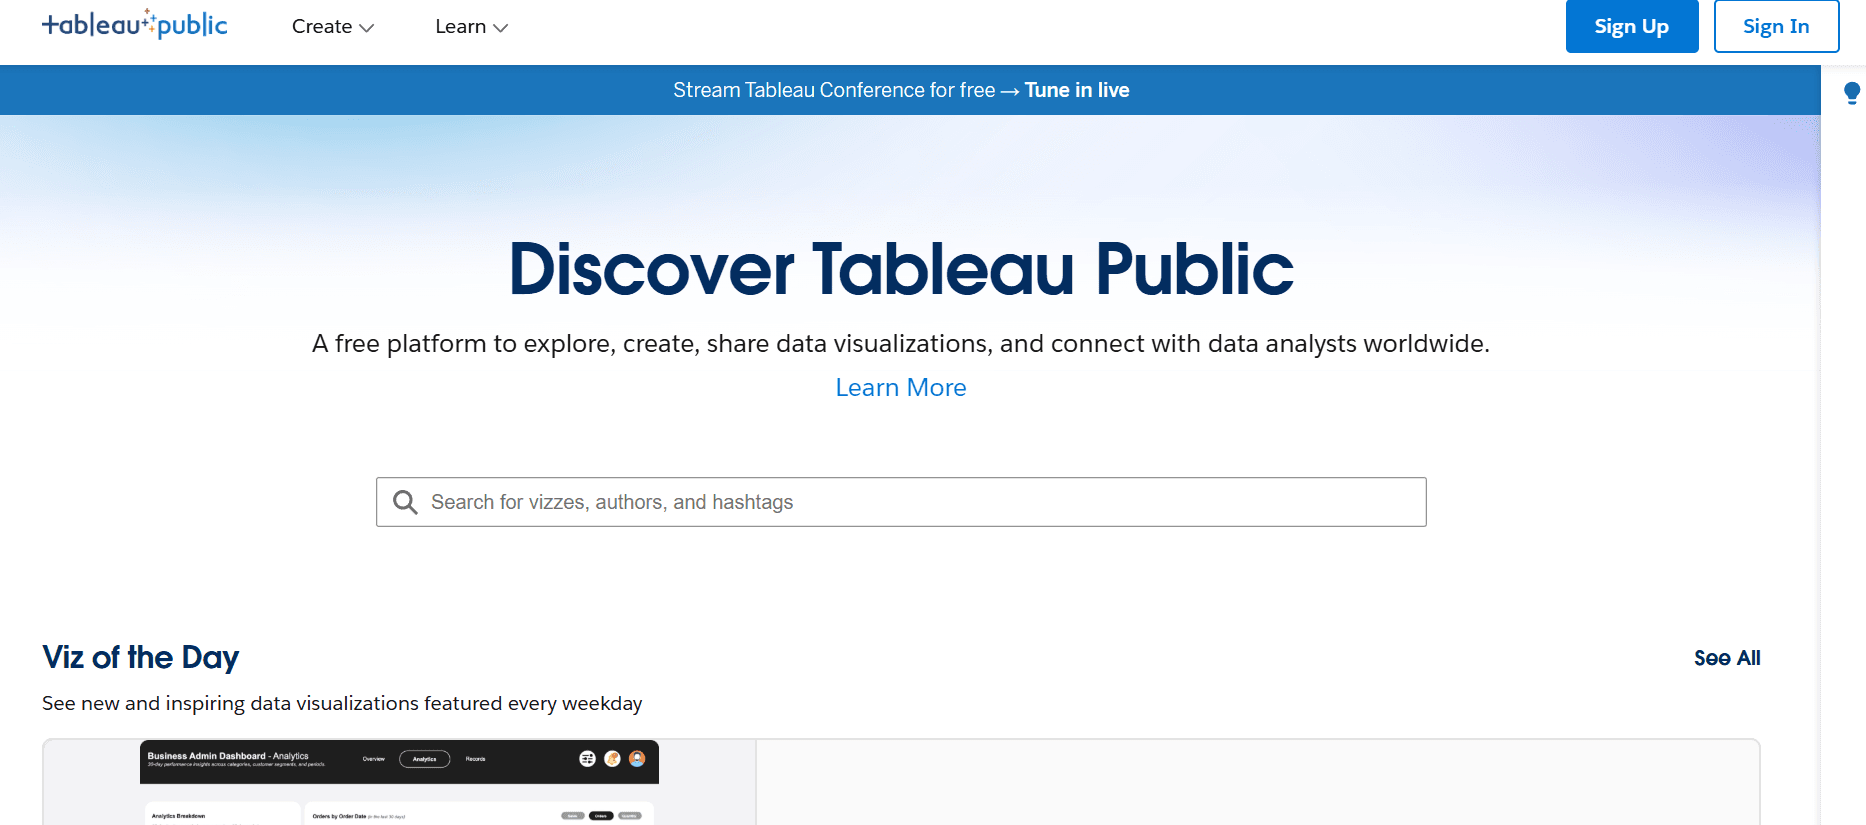The width and height of the screenshot is (1866, 825).
Task: Open the 'Tune in live' banner link
Action: coord(1077,90)
